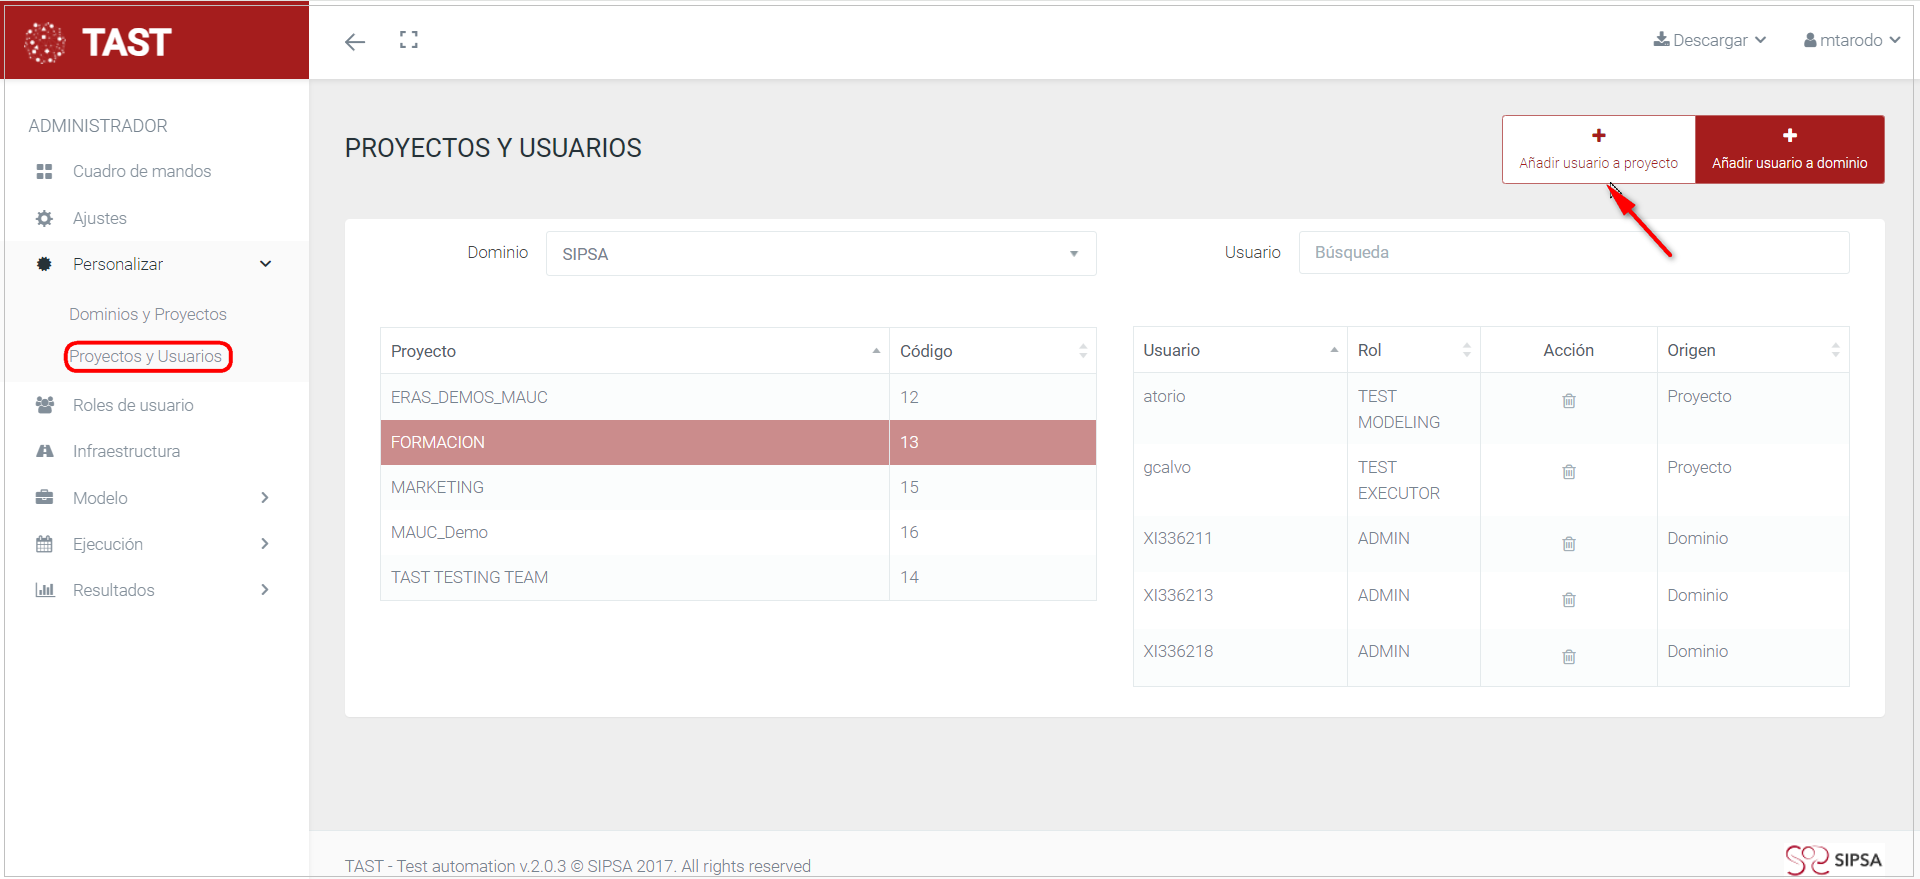Delete user XI336218 via trash icon
The width and height of the screenshot is (1920, 879).
[x=1568, y=657]
